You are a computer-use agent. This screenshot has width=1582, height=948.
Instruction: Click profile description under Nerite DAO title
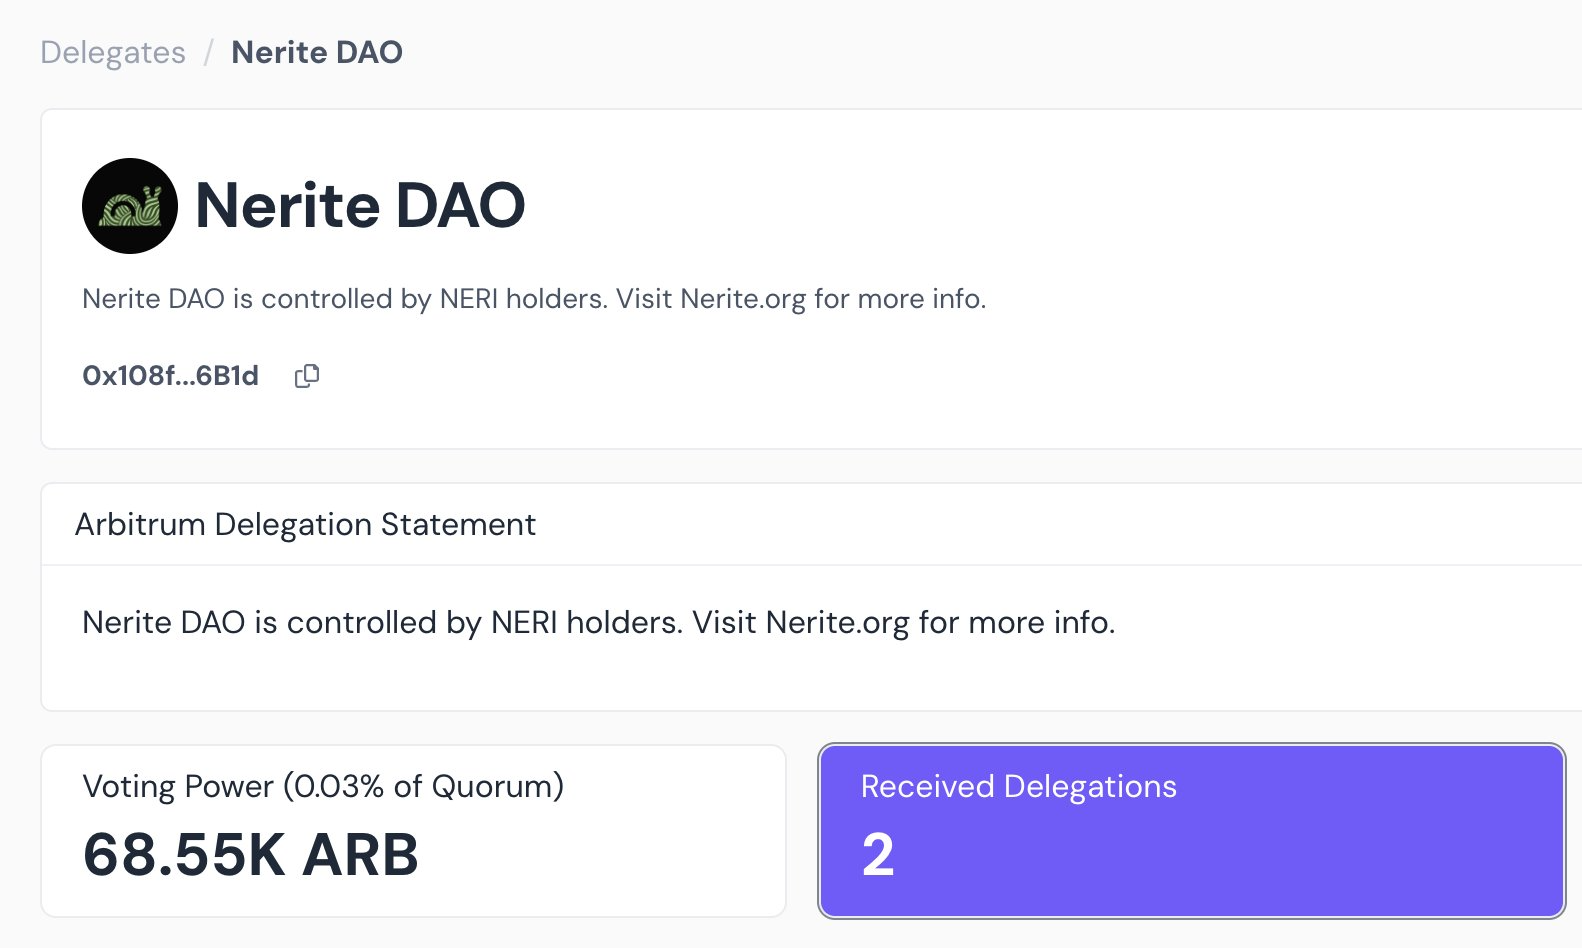pos(534,299)
